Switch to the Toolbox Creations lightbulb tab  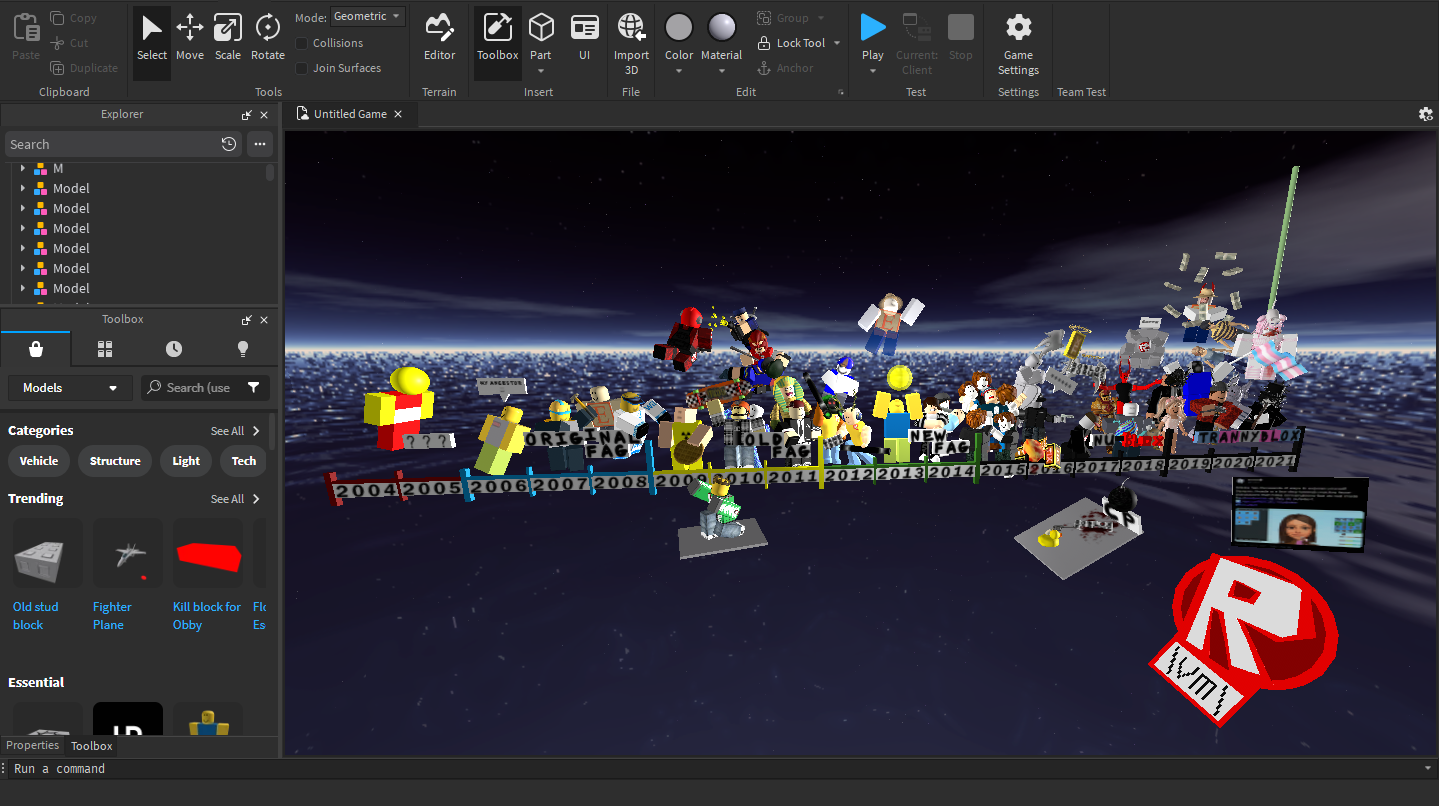click(242, 349)
